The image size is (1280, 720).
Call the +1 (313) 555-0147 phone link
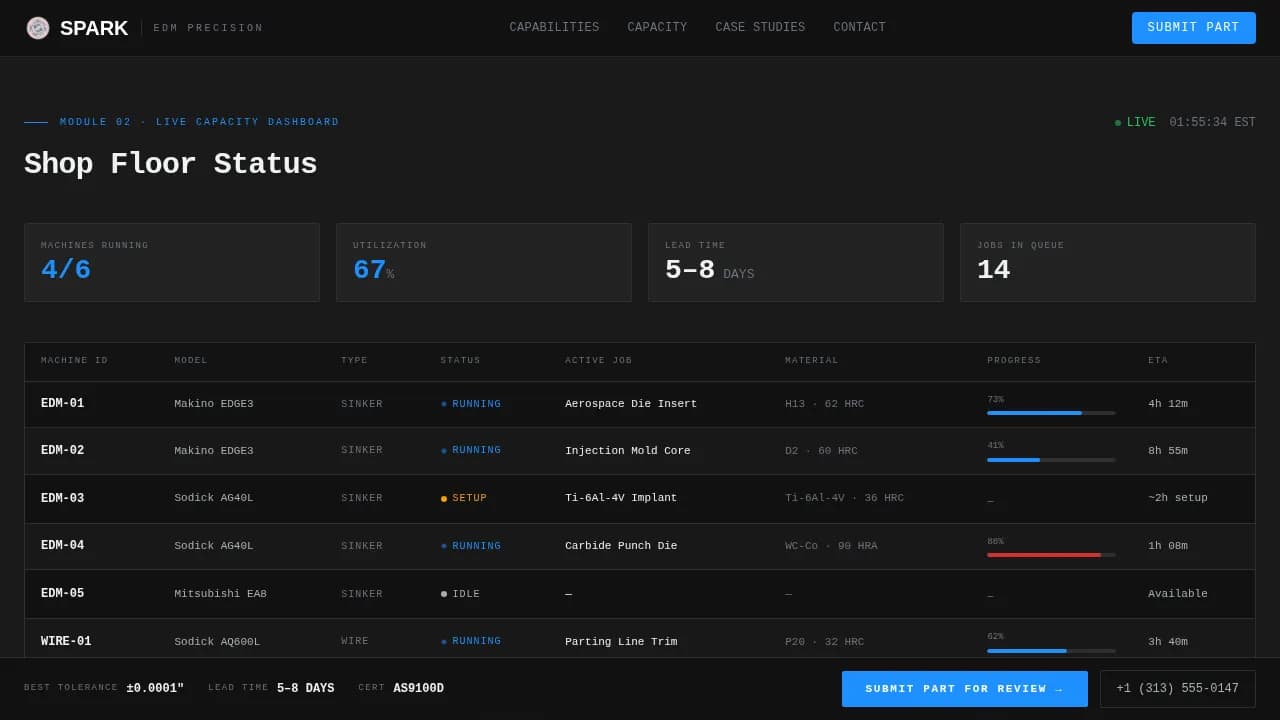click(x=1176, y=688)
